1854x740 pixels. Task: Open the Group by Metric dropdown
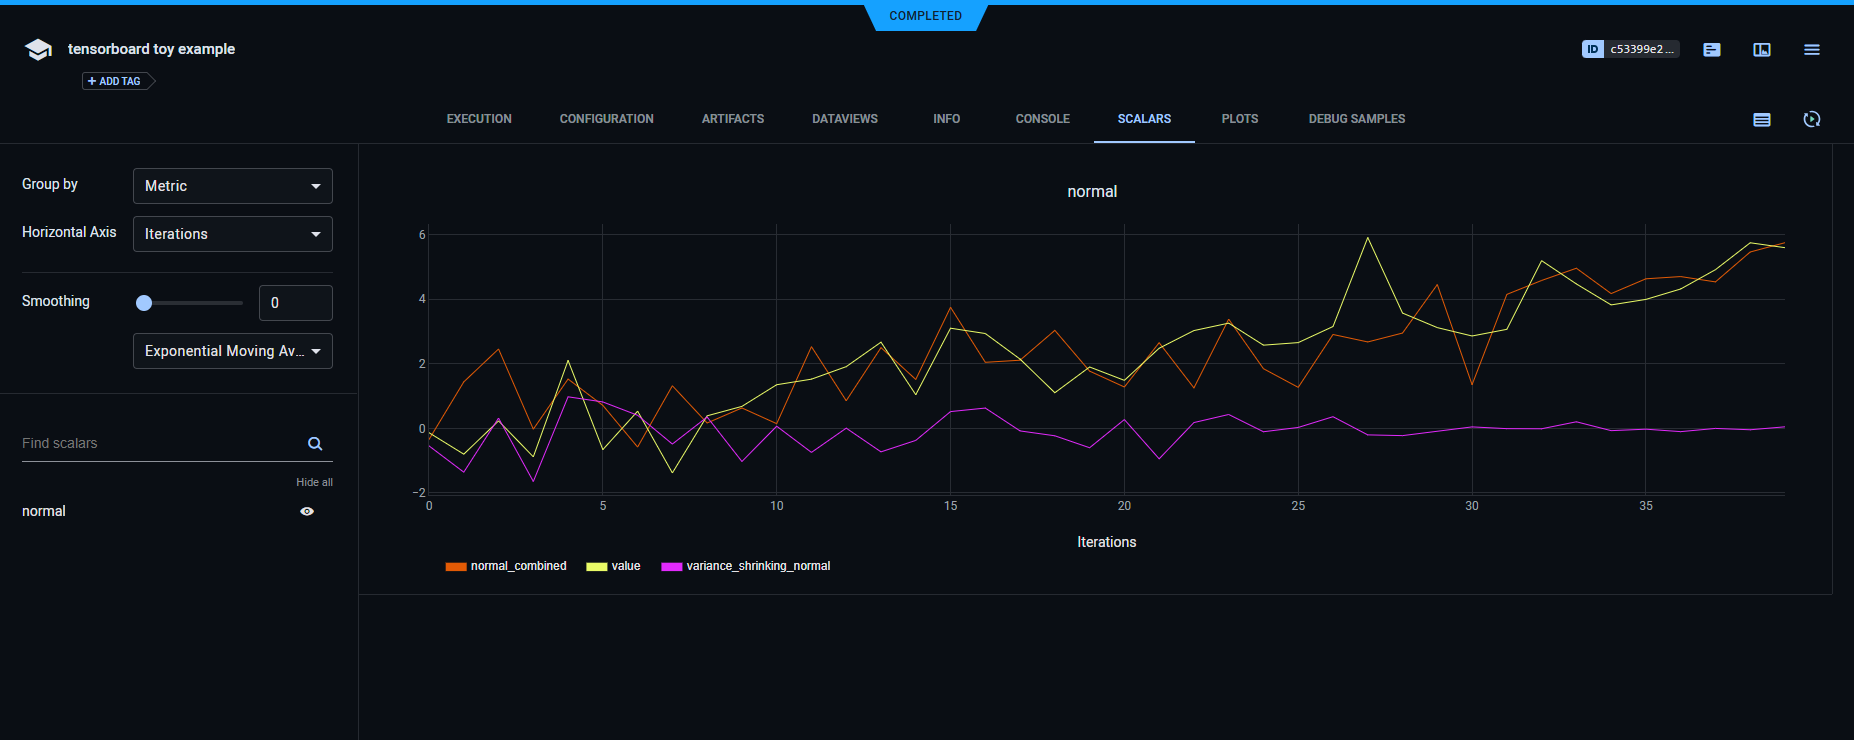pyautogui.click(x=232, y=186)
